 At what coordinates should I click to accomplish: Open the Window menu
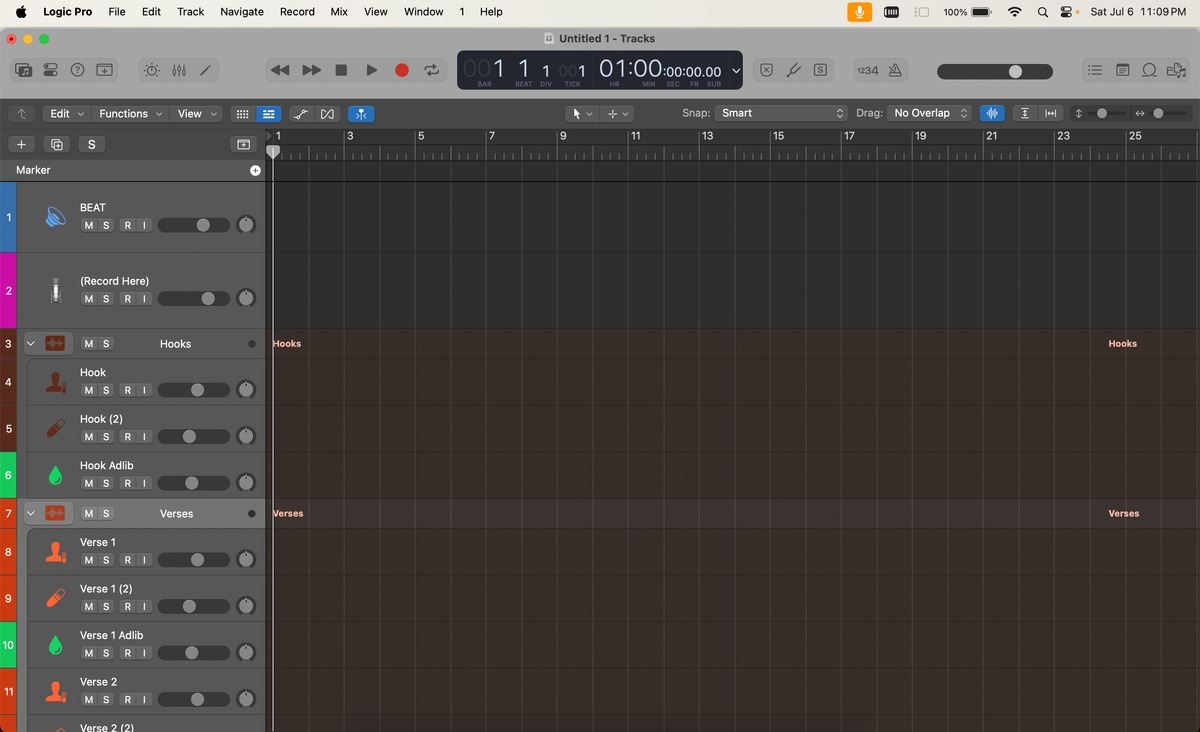coord(423,12)
